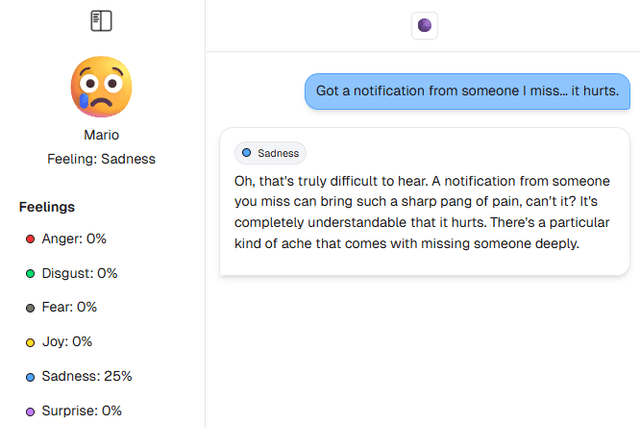Click the green Disgust color dot
640x428 pixels.
(x=30, y=273)
